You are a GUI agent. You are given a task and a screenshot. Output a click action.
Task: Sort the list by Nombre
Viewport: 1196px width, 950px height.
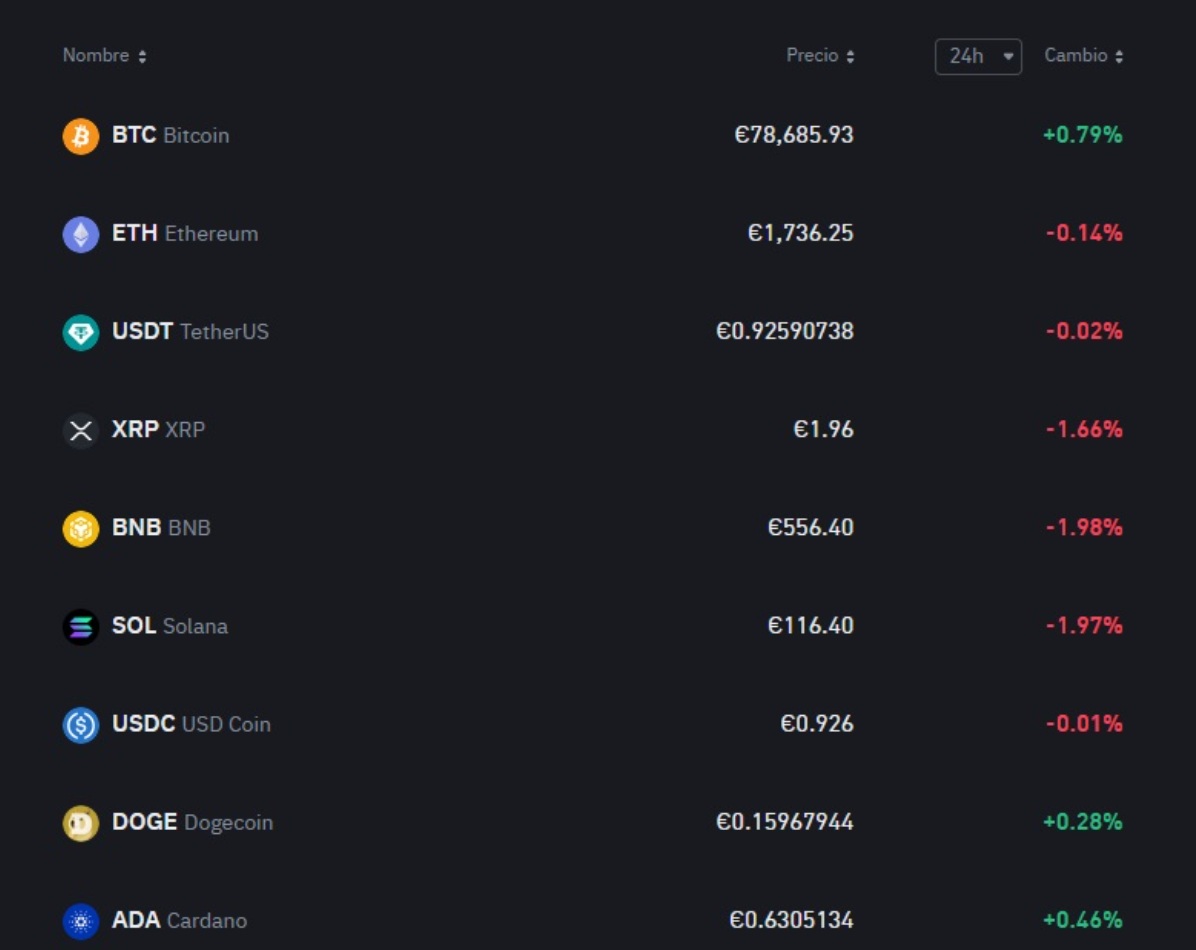pos(105,56)
